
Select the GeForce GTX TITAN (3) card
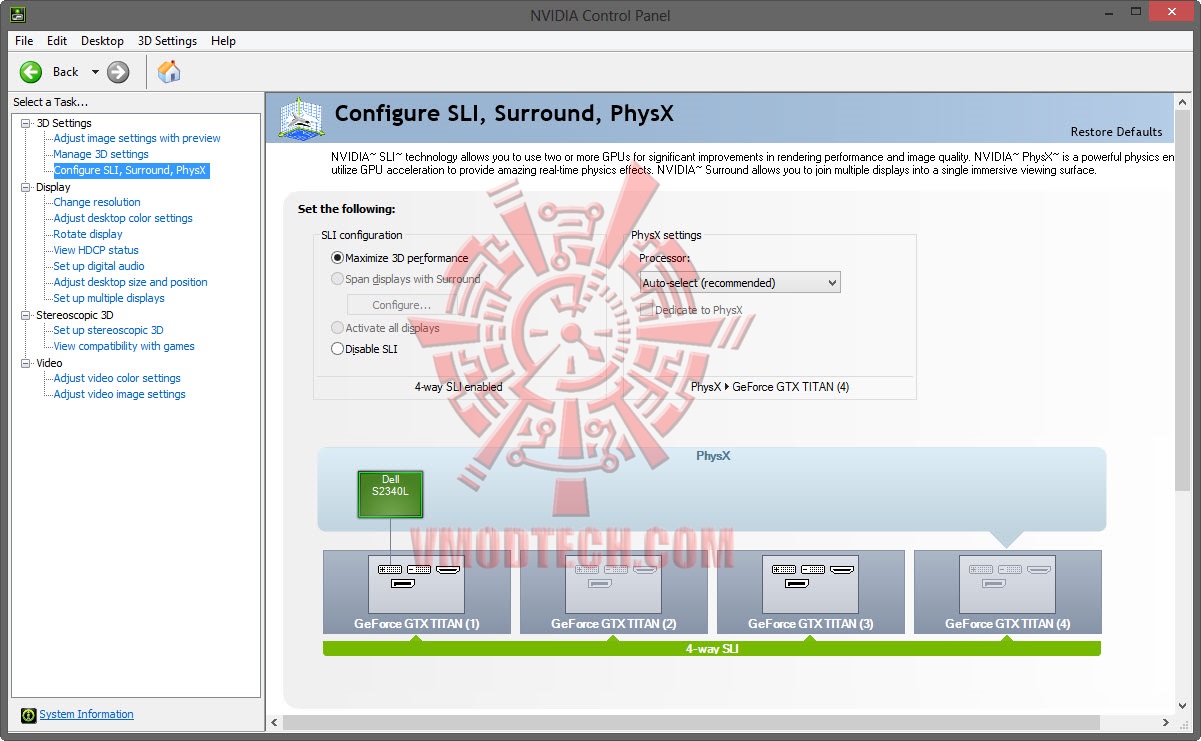pyautogui.click(x=810, y=592)
